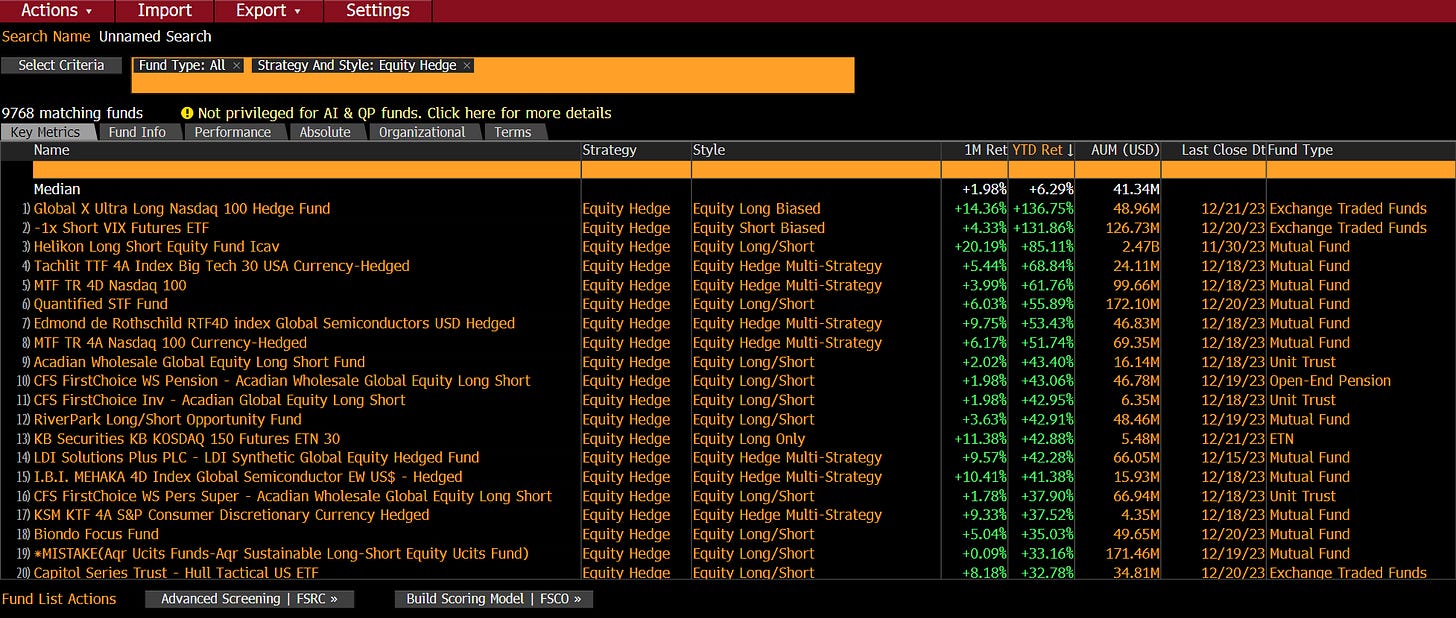This screenshot has width=1456, height=618.
Task: Click the Equity Long Only style cell
Action: tap(749, 438)
